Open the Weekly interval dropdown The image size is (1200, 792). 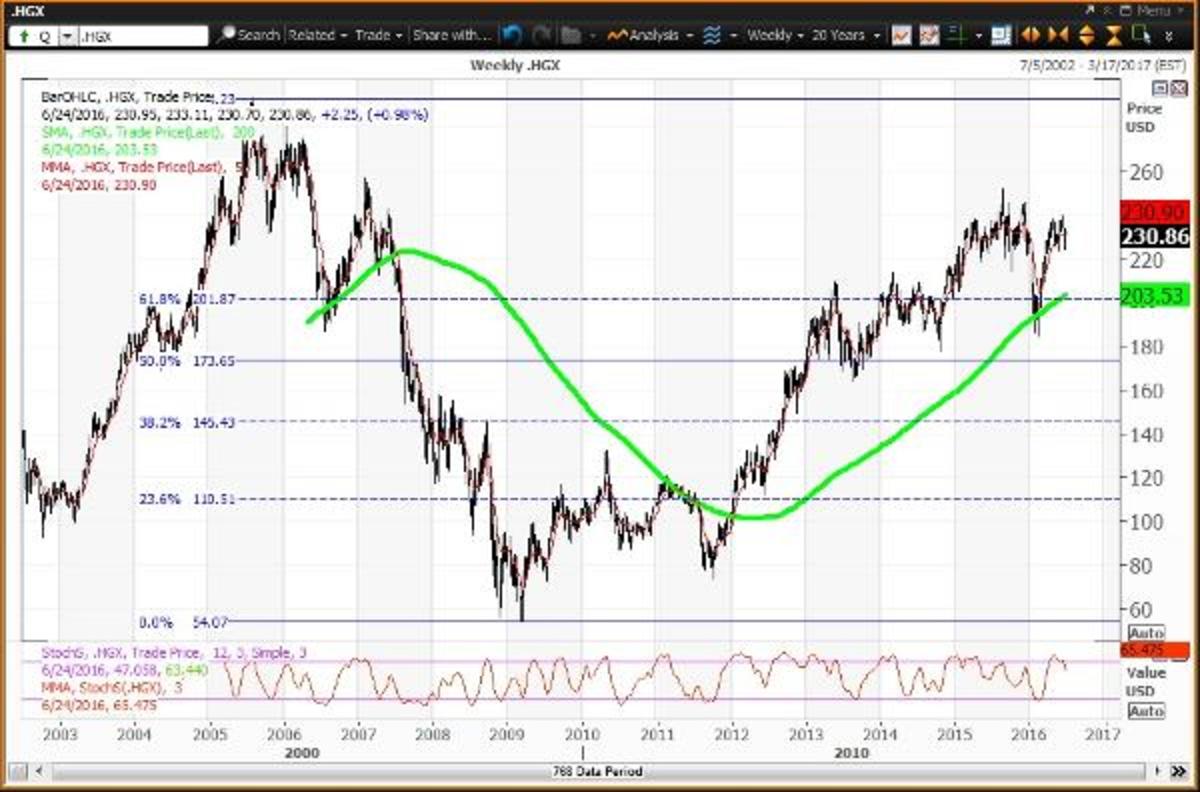(x=775, y=35)
